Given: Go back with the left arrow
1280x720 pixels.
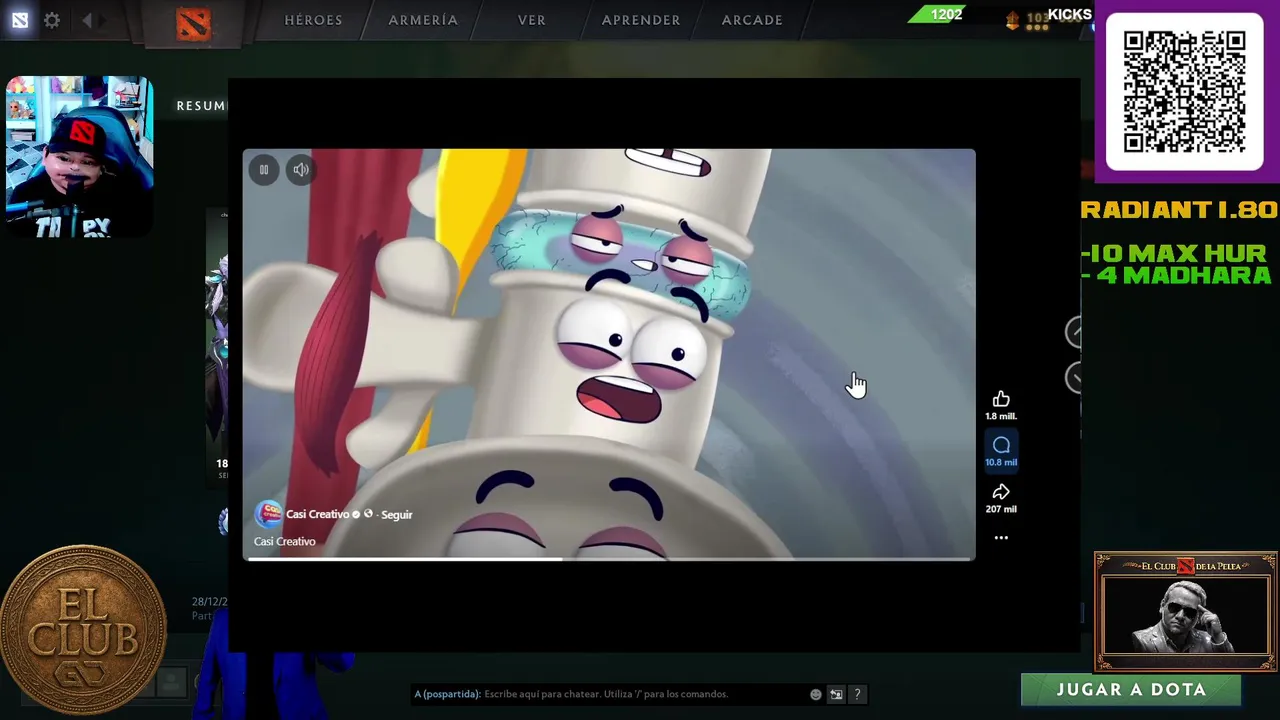Looking at the screenshot, I should click(x=87, y=20).
